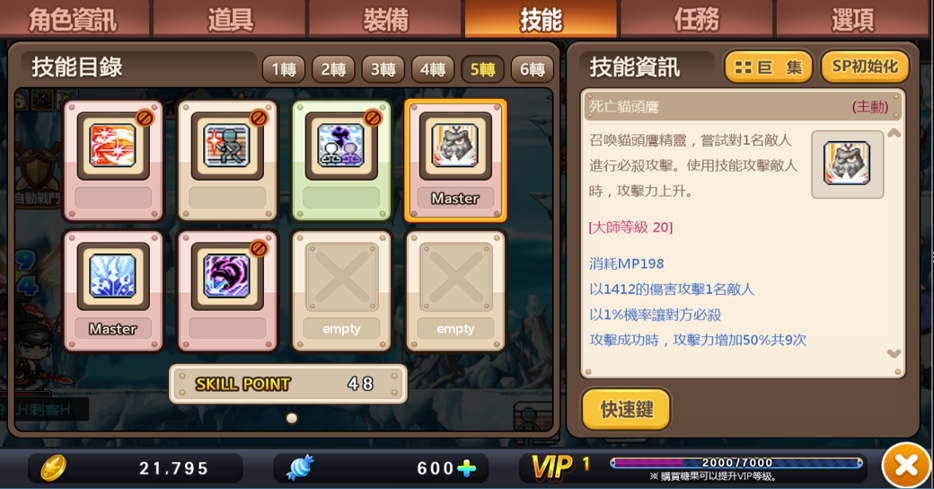Click the 快速鍵 hotkey button

626,409
